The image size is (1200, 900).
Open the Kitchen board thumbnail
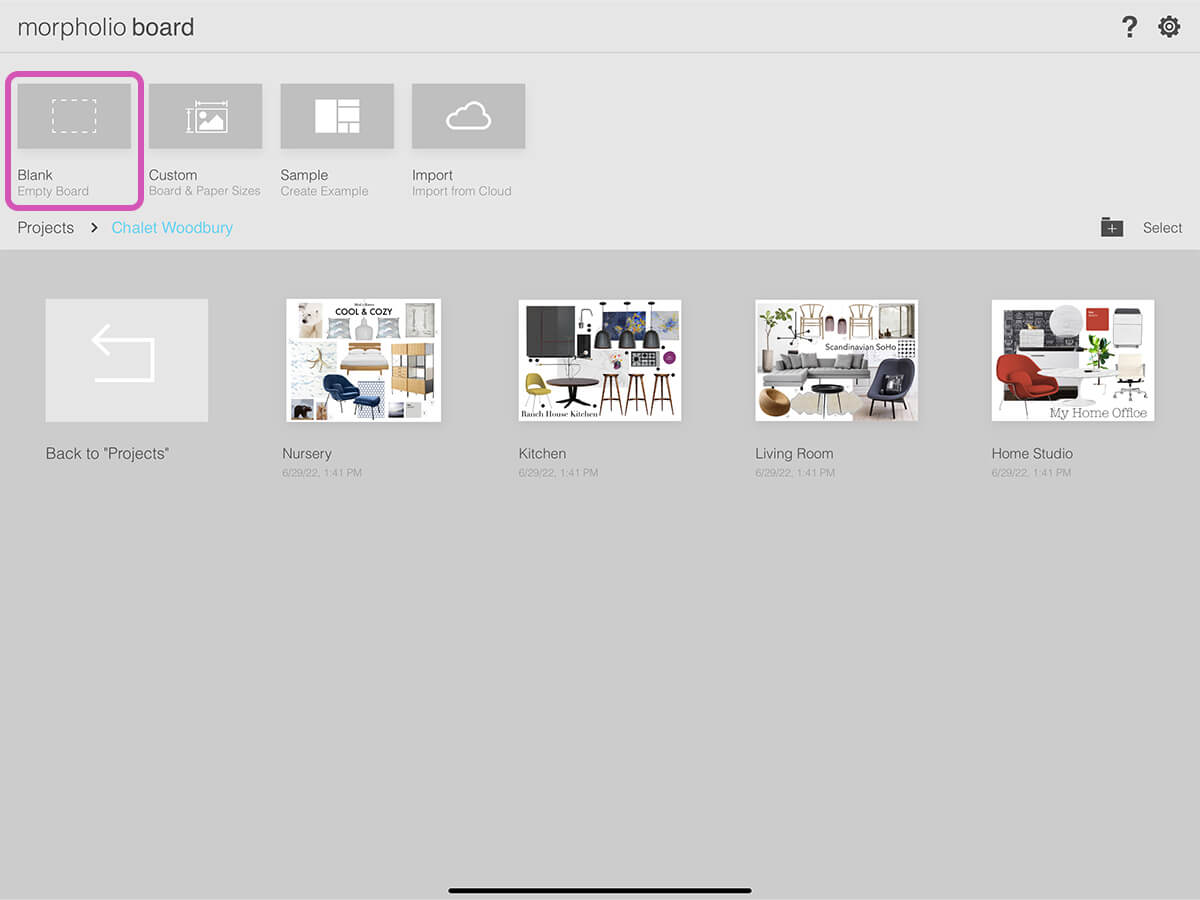(x=599, y=360)
